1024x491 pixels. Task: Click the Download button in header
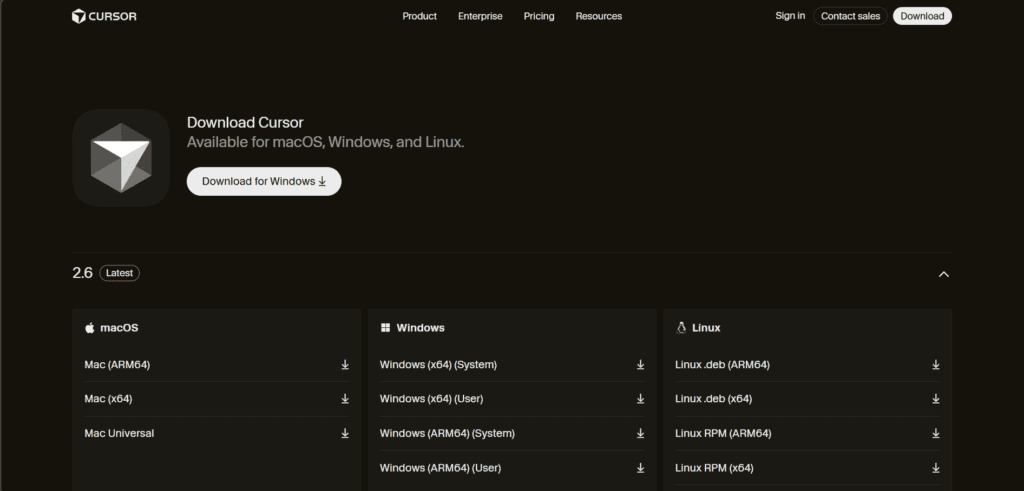click(922, 16)
